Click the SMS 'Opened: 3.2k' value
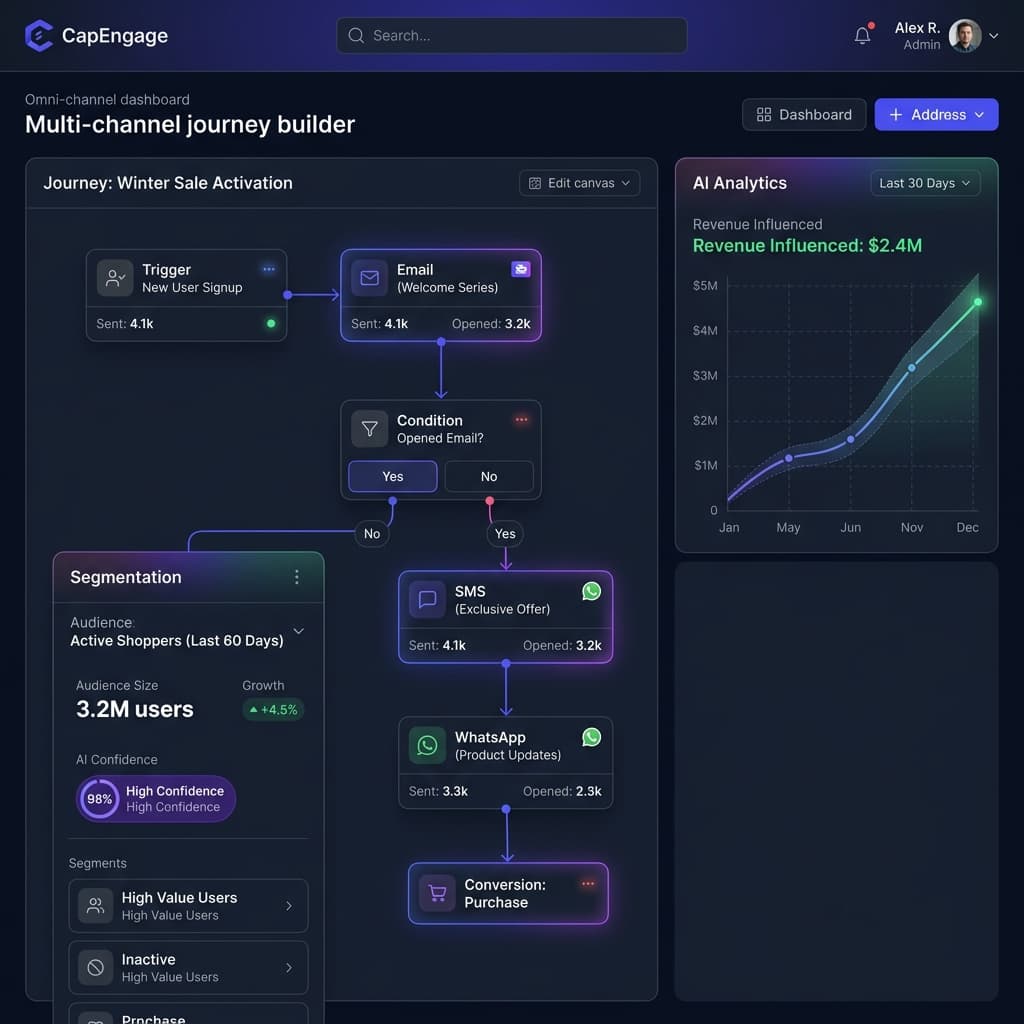This screenshot has height=1024, width=1024. coord(562,646)
